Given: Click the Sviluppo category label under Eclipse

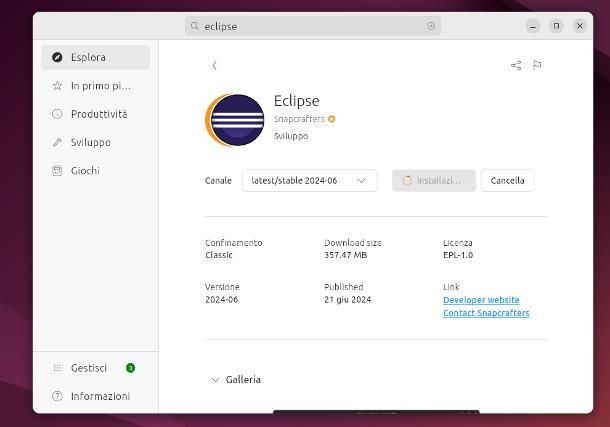Looking at the screenshot, I should tap(291, 136).
